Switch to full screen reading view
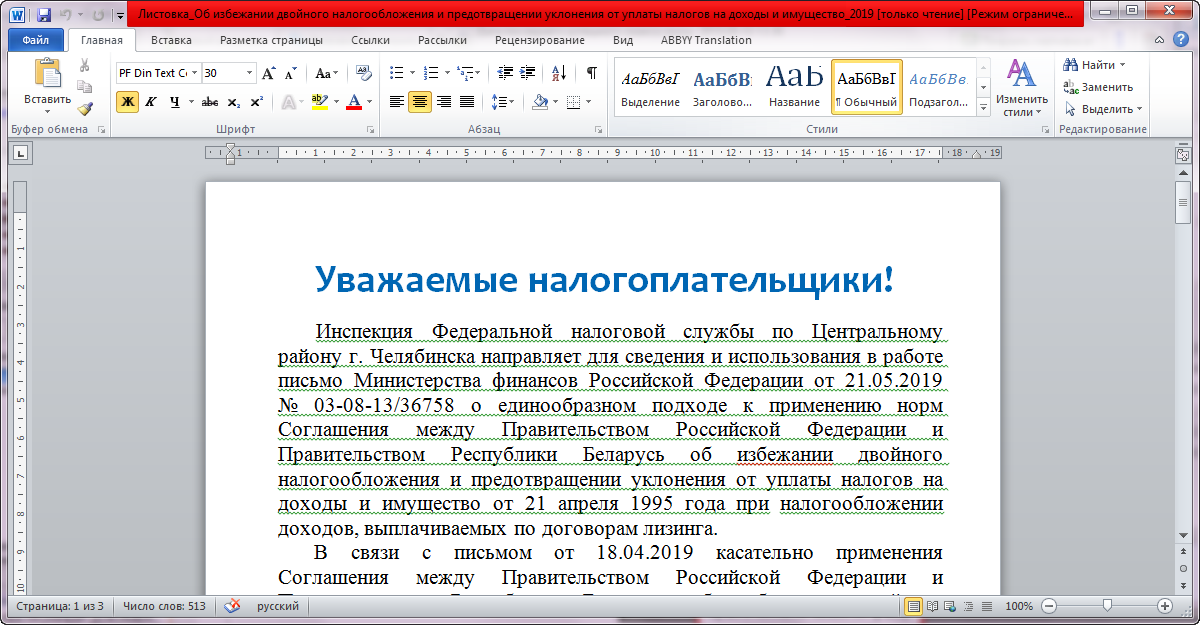This screenshot has height=625, width=1200. (x=932, y=606)
